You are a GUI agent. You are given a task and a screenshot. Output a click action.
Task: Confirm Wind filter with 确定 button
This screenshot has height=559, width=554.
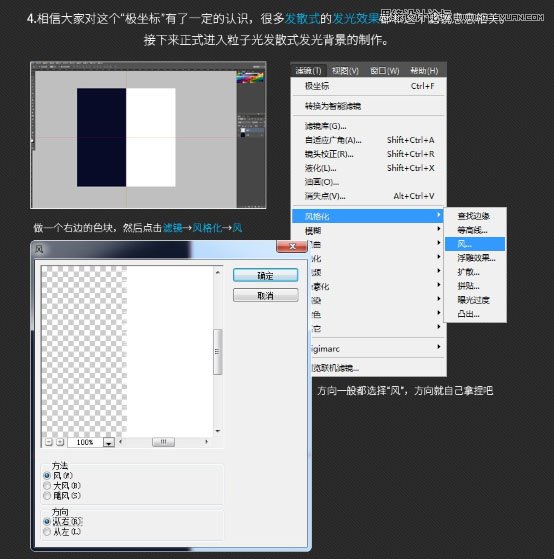(265, 275)
